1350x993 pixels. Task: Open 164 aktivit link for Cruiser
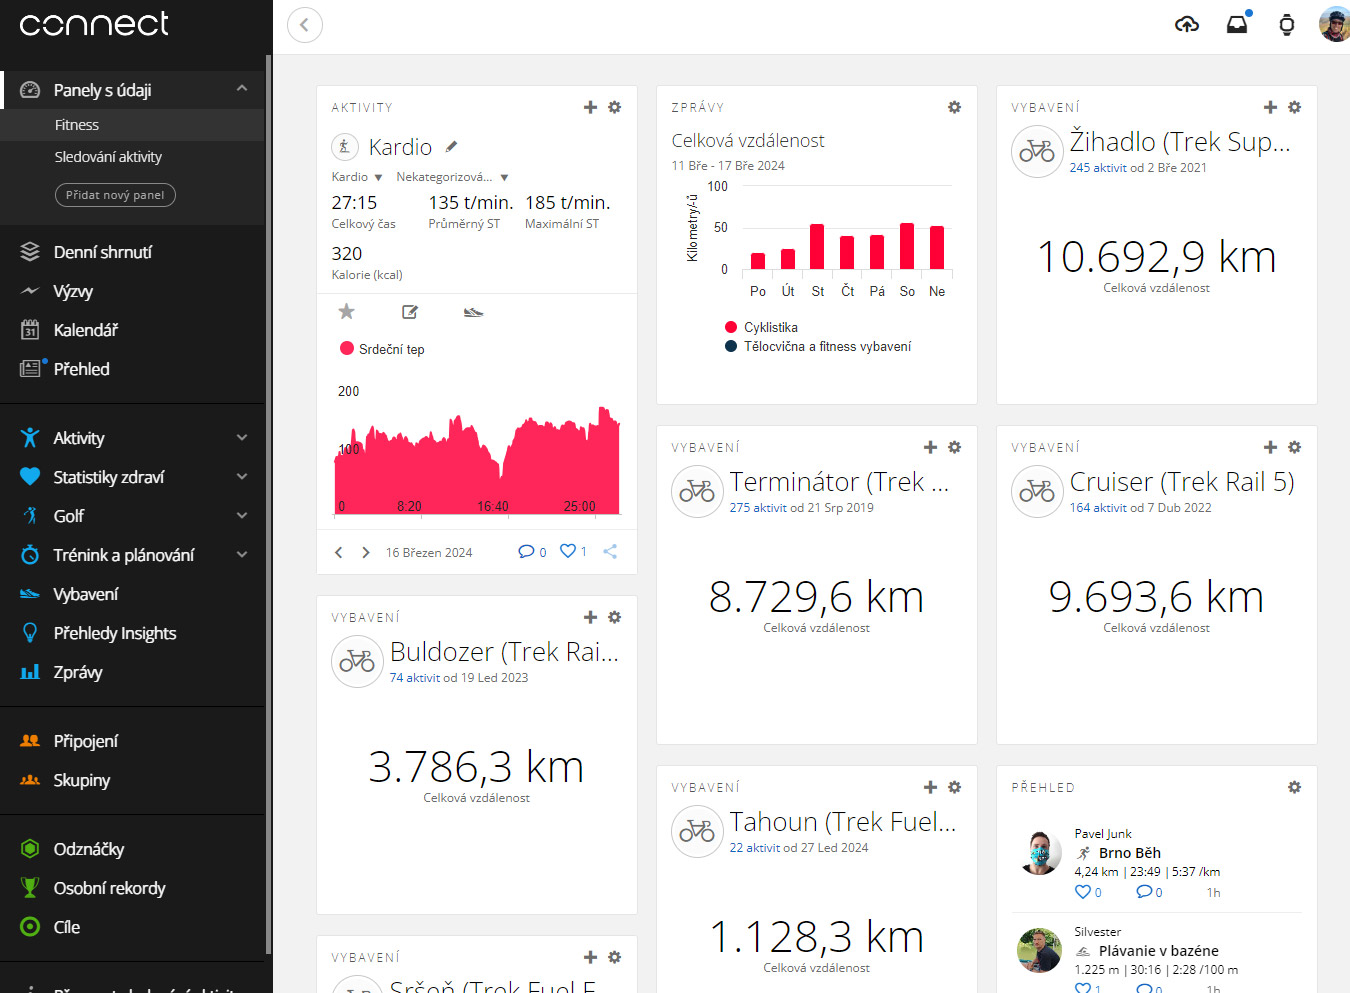[x=1098, y=508]
